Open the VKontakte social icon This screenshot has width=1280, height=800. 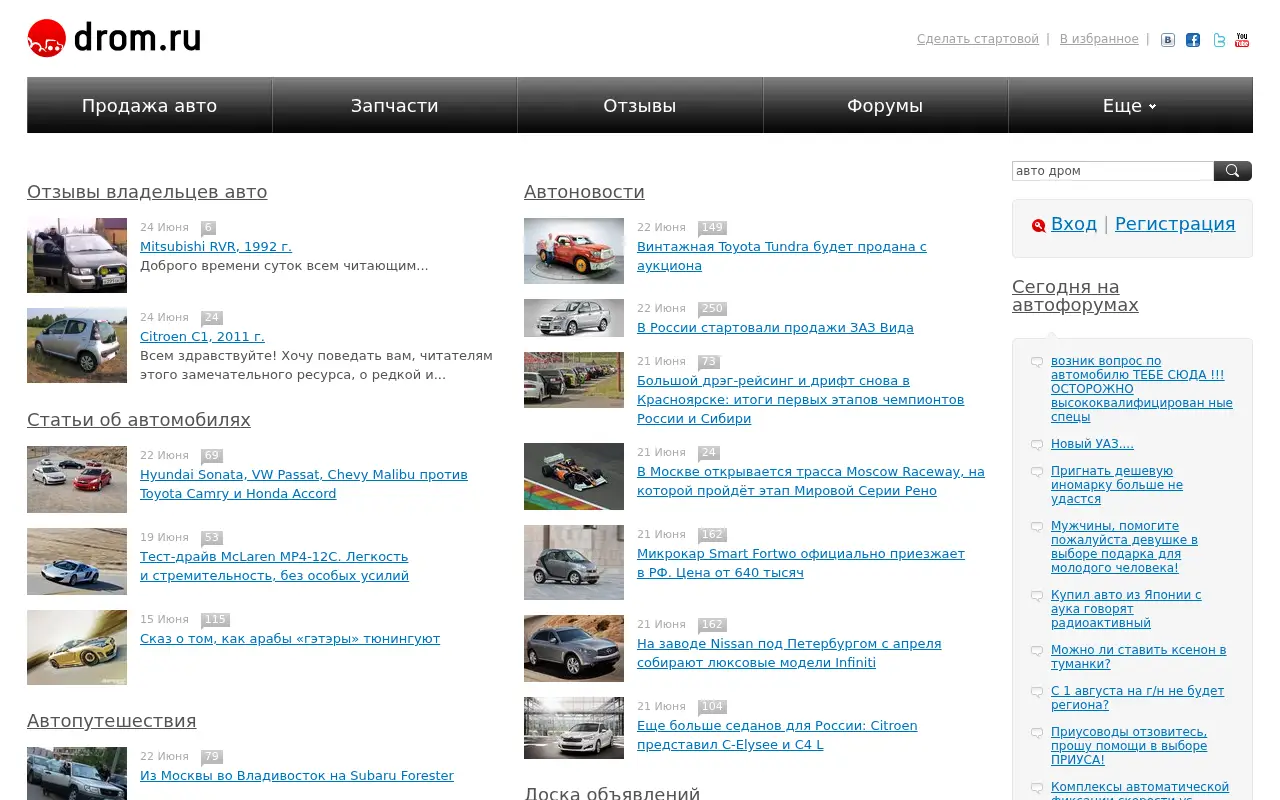click(1168, 40)
